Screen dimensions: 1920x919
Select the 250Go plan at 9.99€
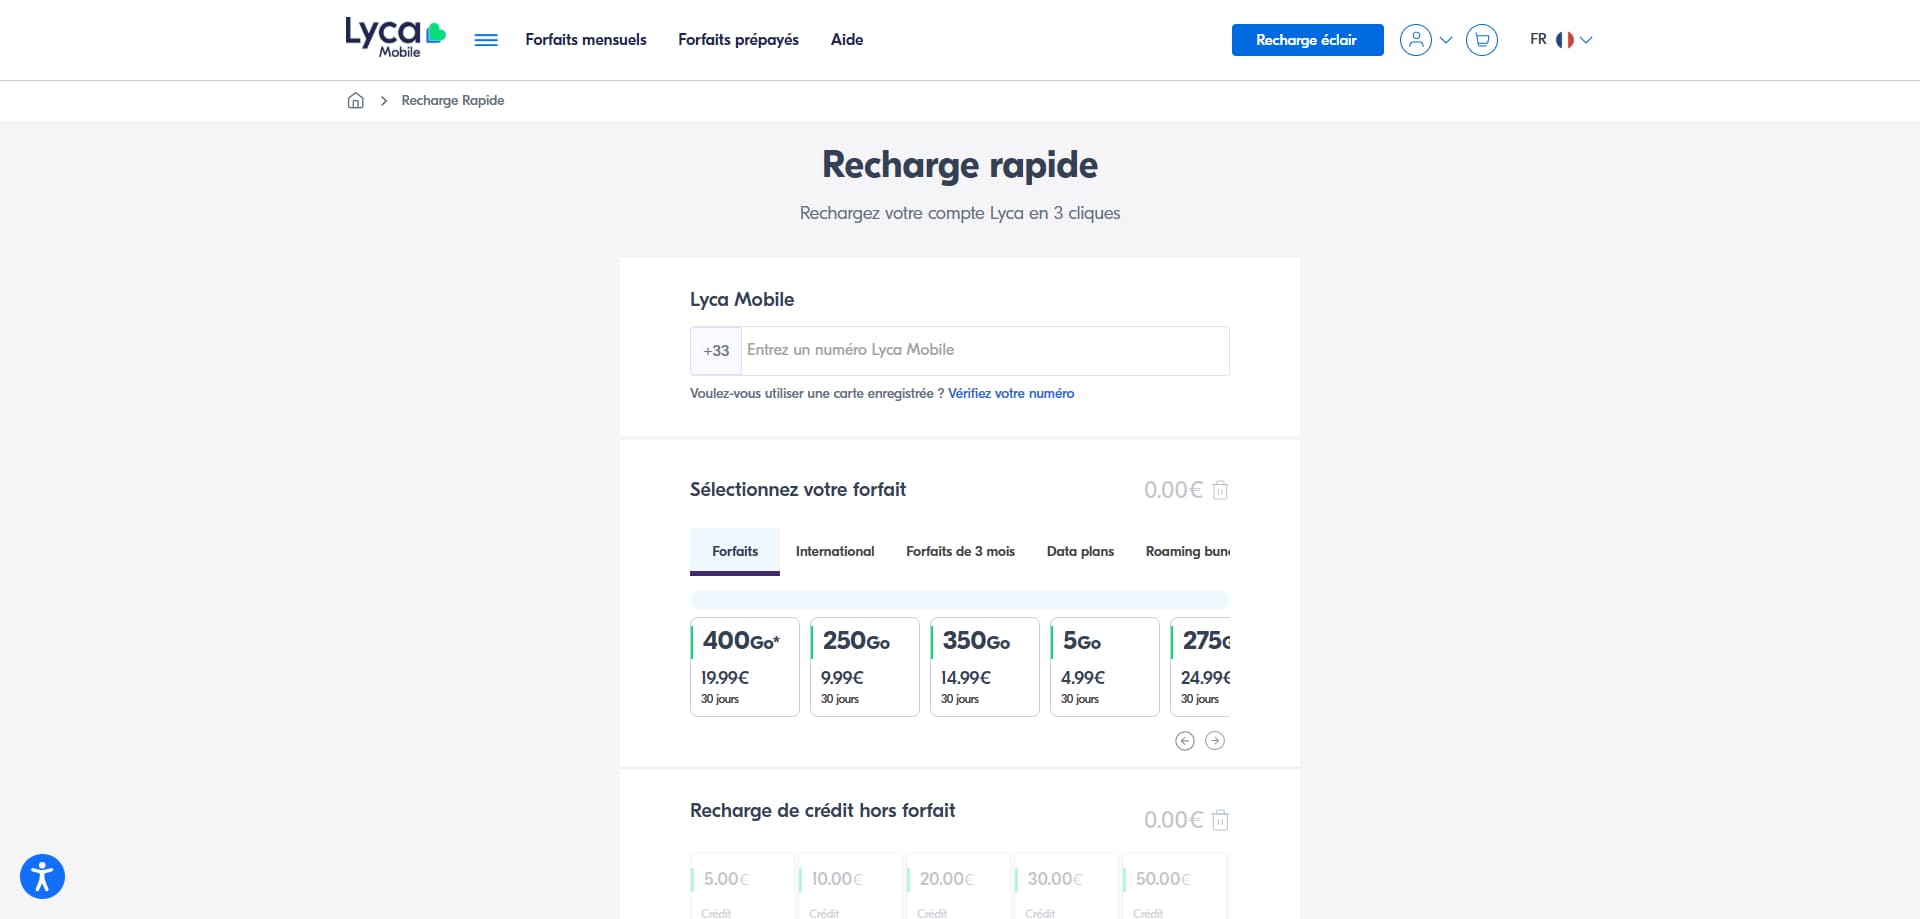865,667
